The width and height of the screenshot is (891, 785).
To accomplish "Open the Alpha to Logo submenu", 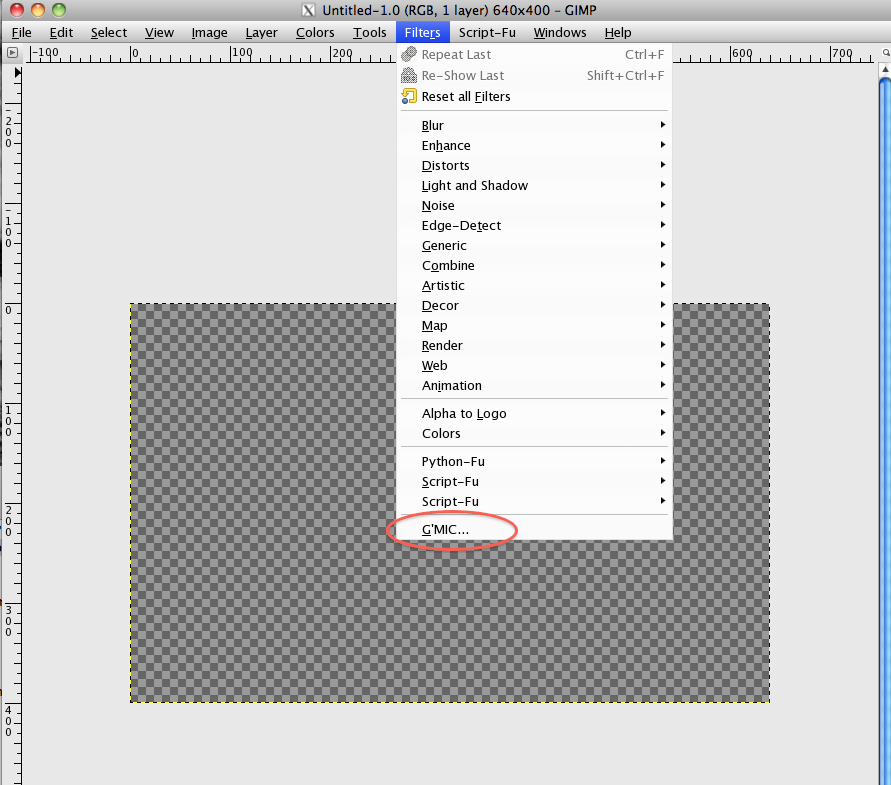I will [534, 413].
